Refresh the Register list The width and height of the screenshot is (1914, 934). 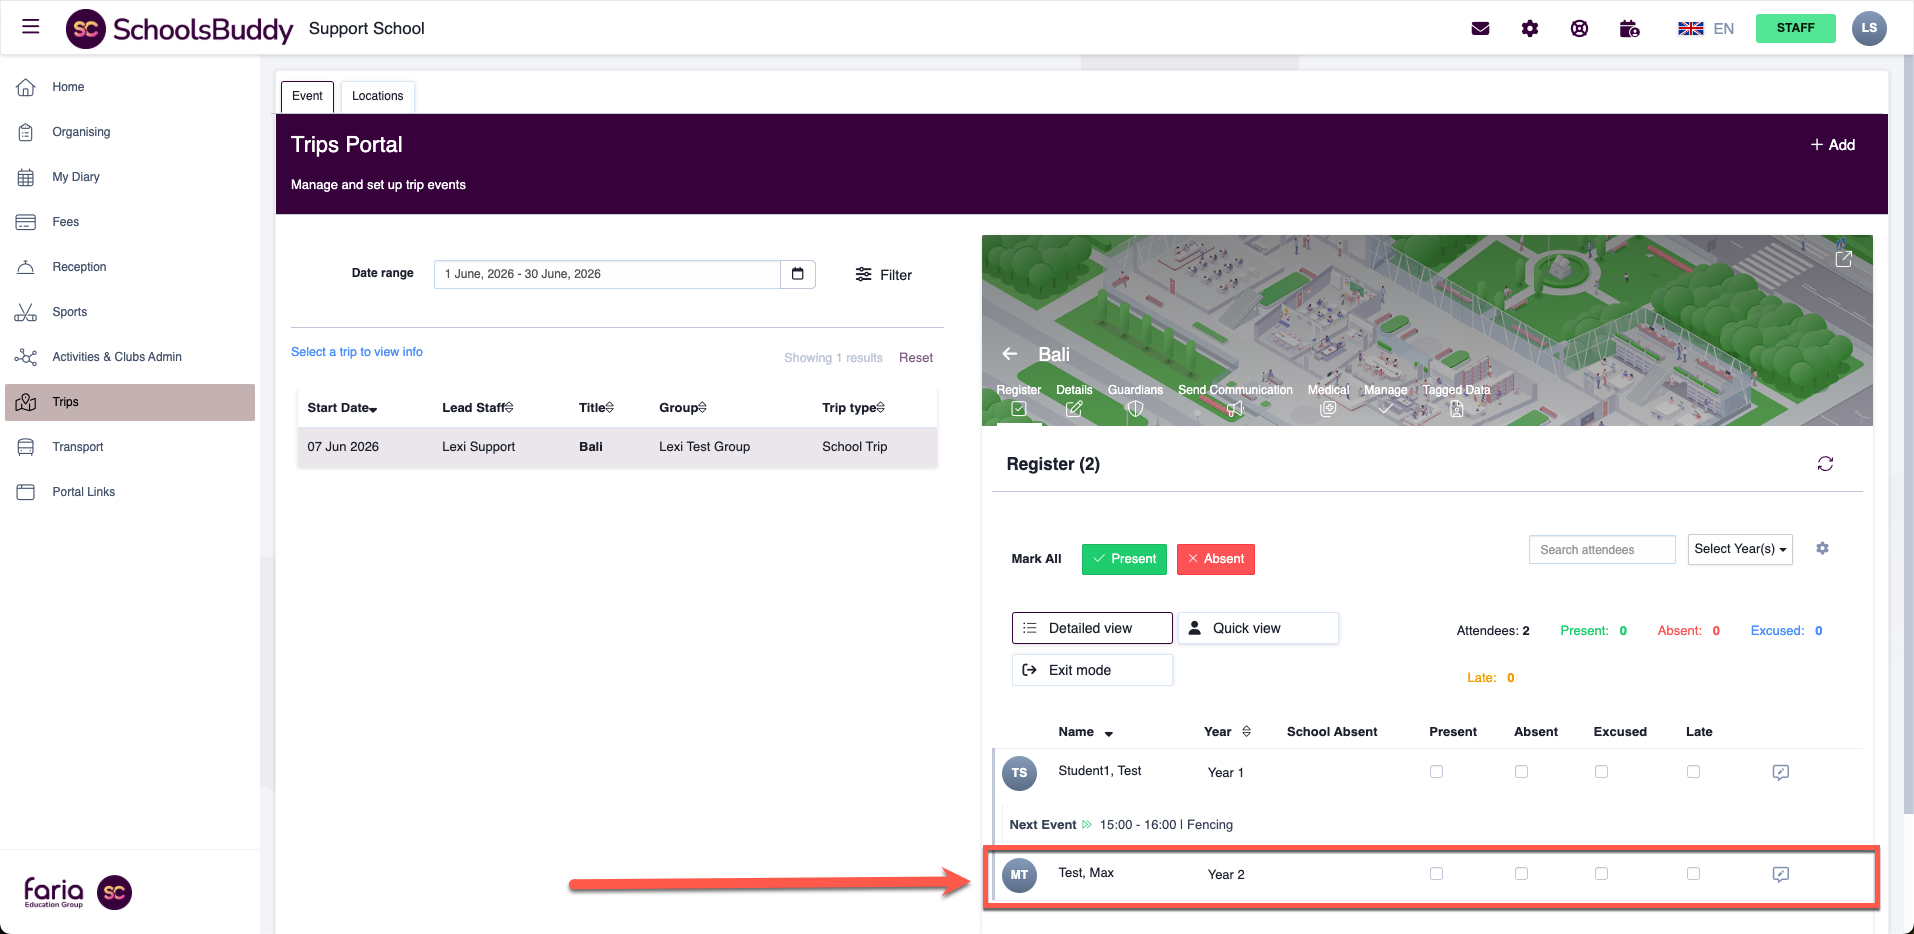[x=1825, y=464]
